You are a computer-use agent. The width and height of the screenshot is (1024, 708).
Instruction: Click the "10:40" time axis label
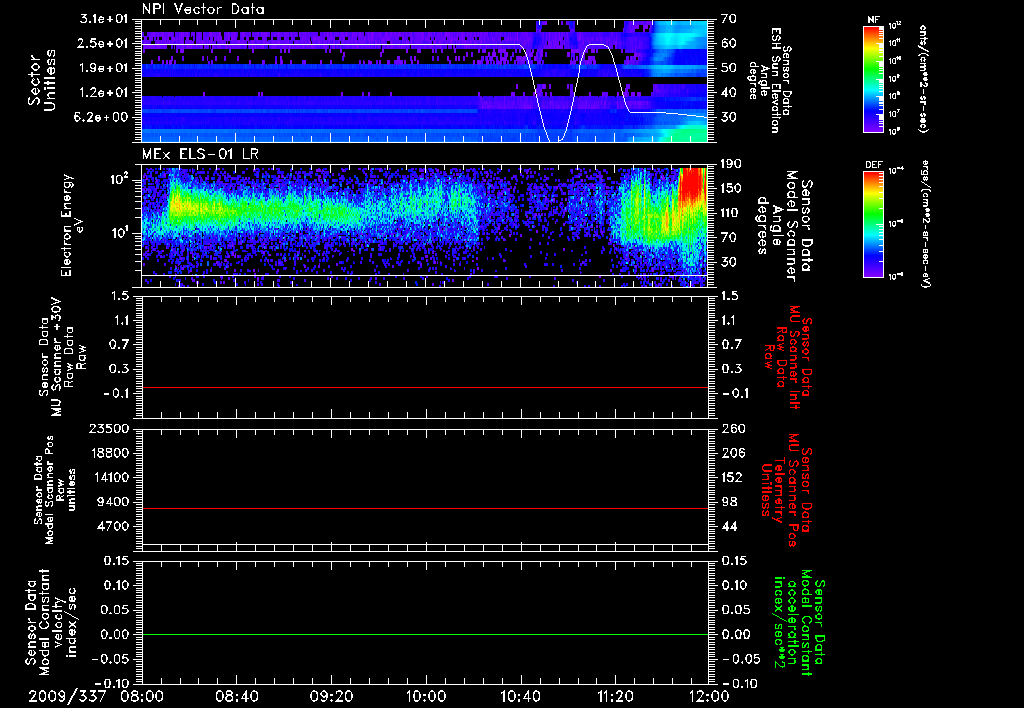point(520,696)
